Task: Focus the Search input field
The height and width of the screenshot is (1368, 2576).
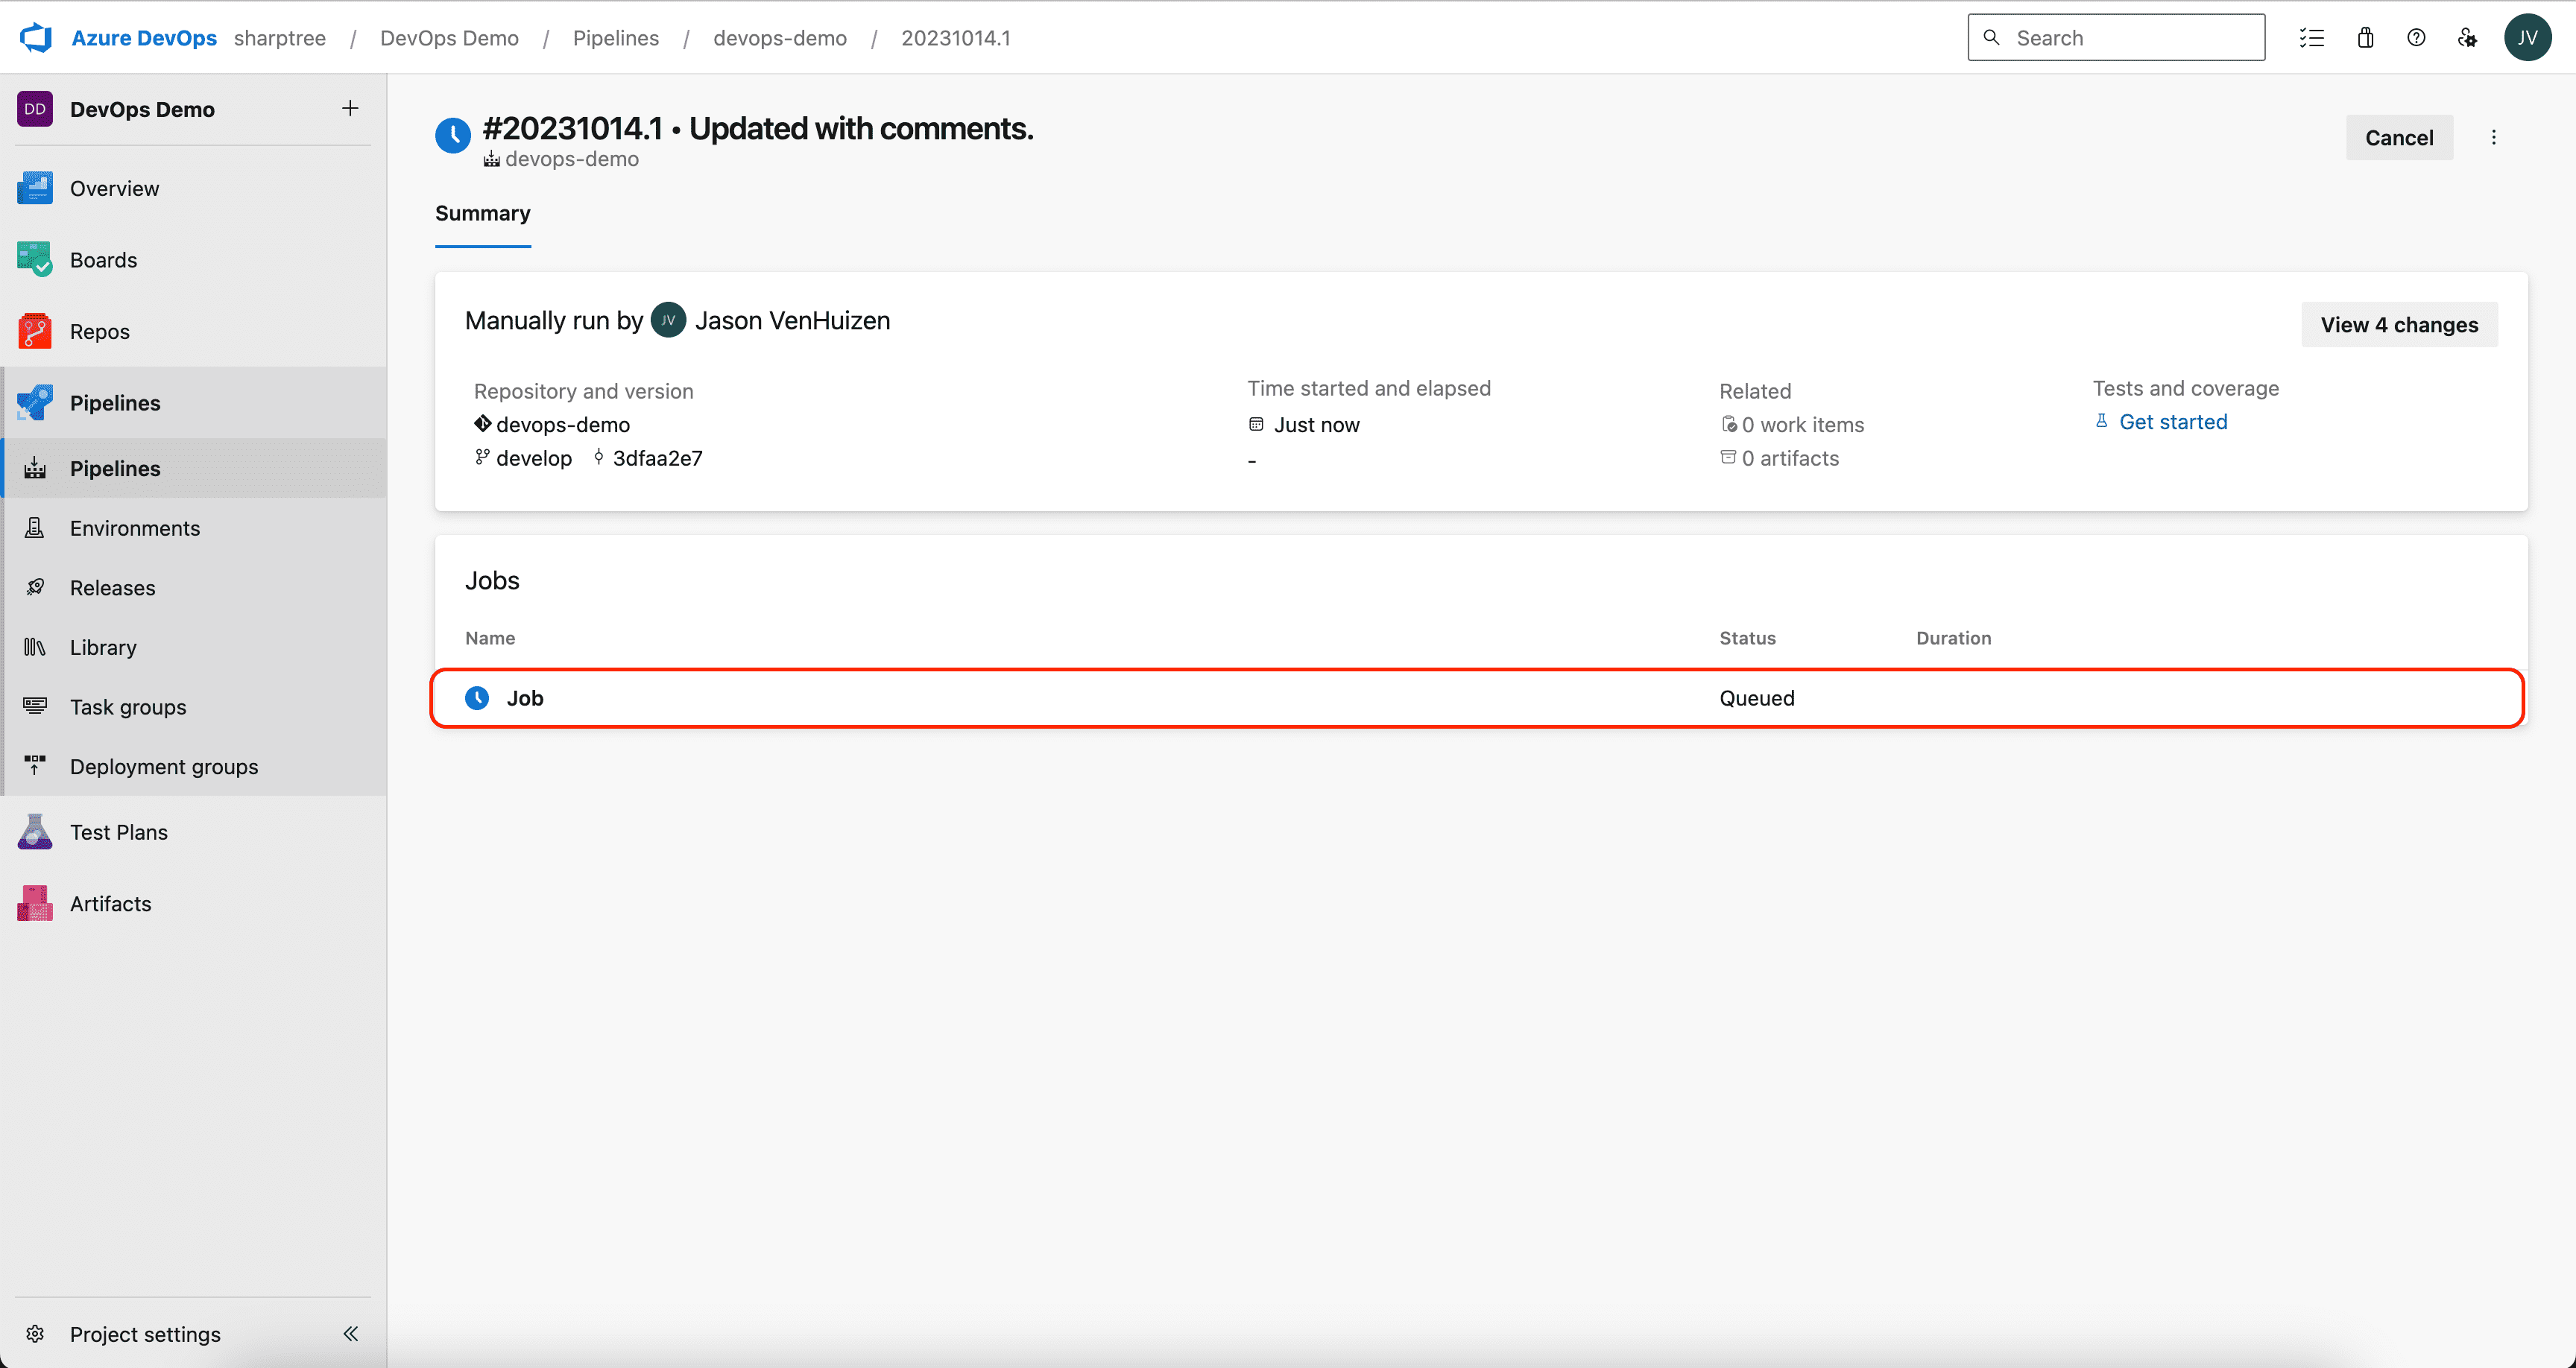Action: click(x=2116, y=38)
